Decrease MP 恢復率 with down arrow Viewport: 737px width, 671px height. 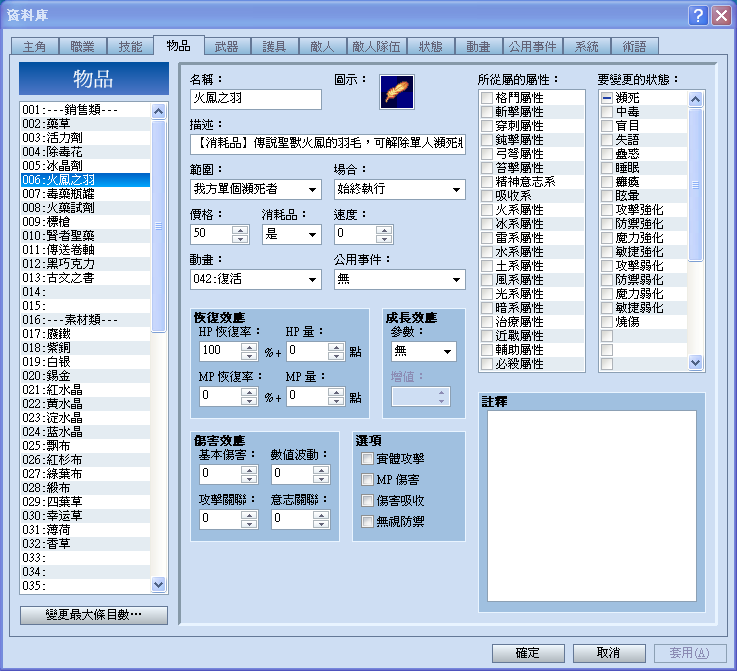point(249,402)
